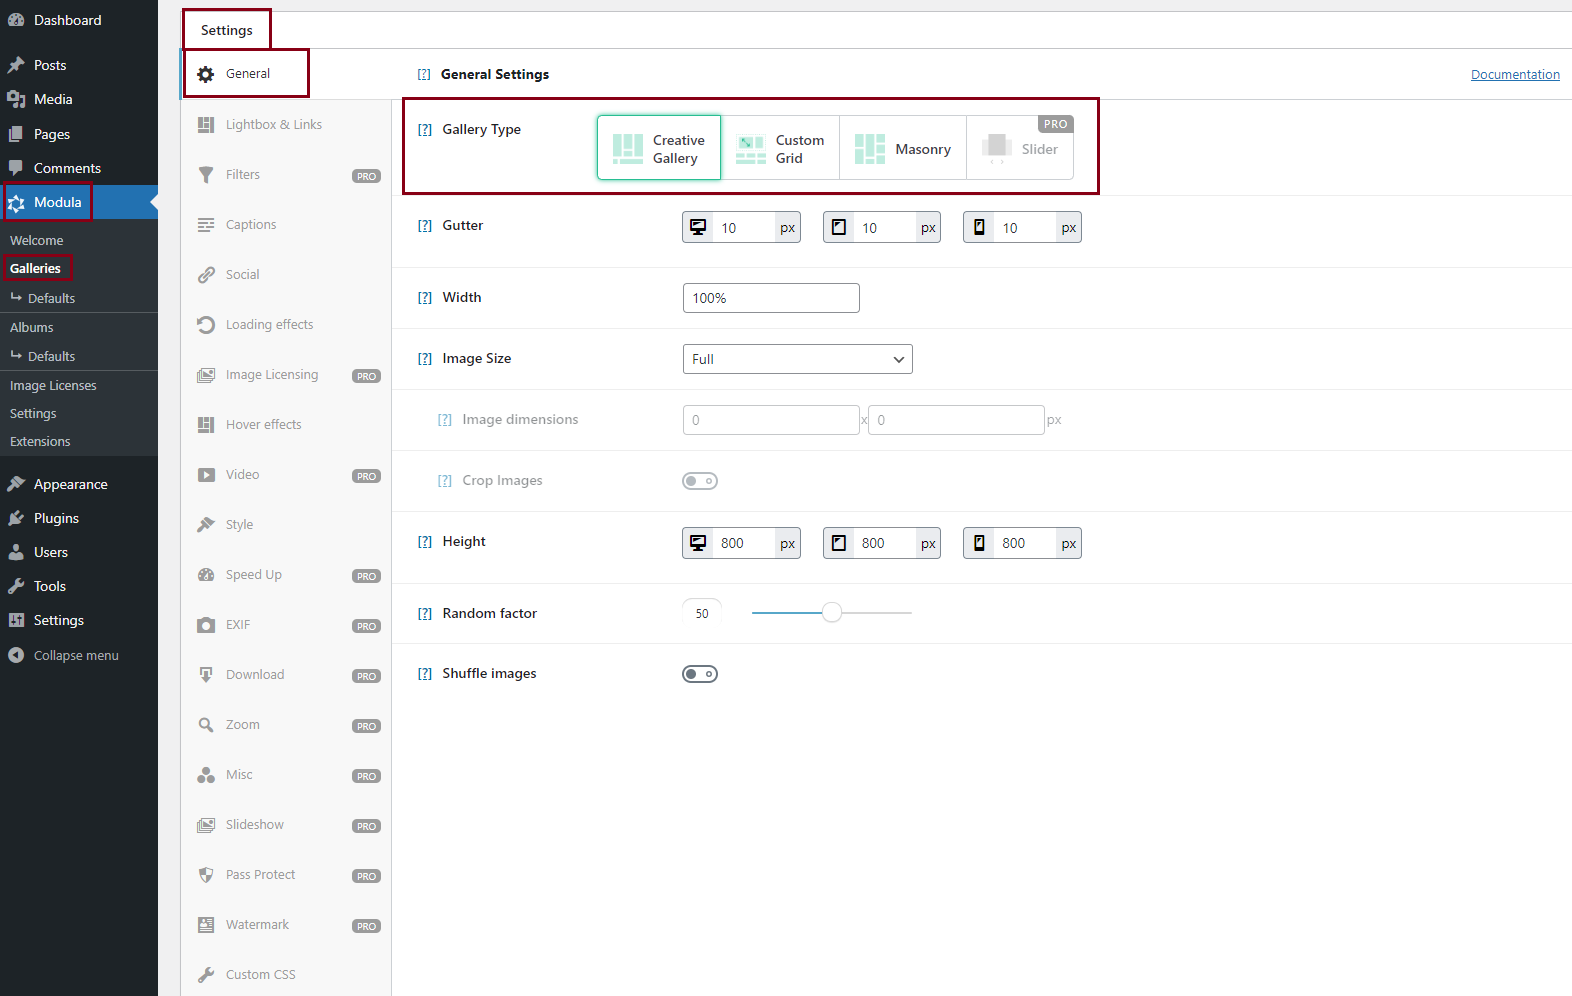Screen dimensions: 1572x996
Task: Go to Albums in Modula submenu
Action: pos(32,327)
